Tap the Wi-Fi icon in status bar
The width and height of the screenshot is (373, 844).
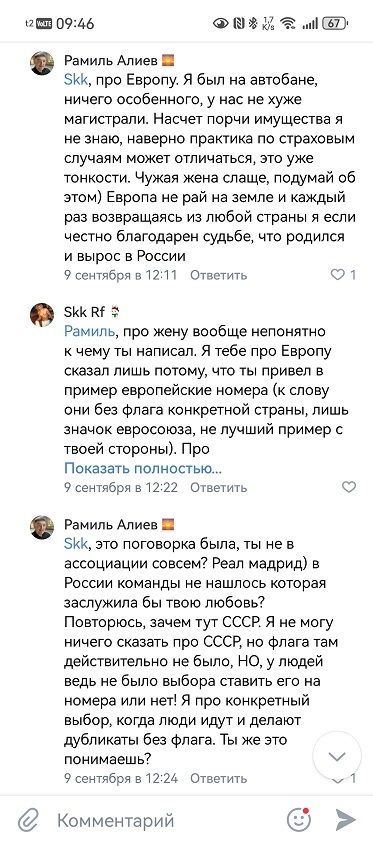pos(288,23)
